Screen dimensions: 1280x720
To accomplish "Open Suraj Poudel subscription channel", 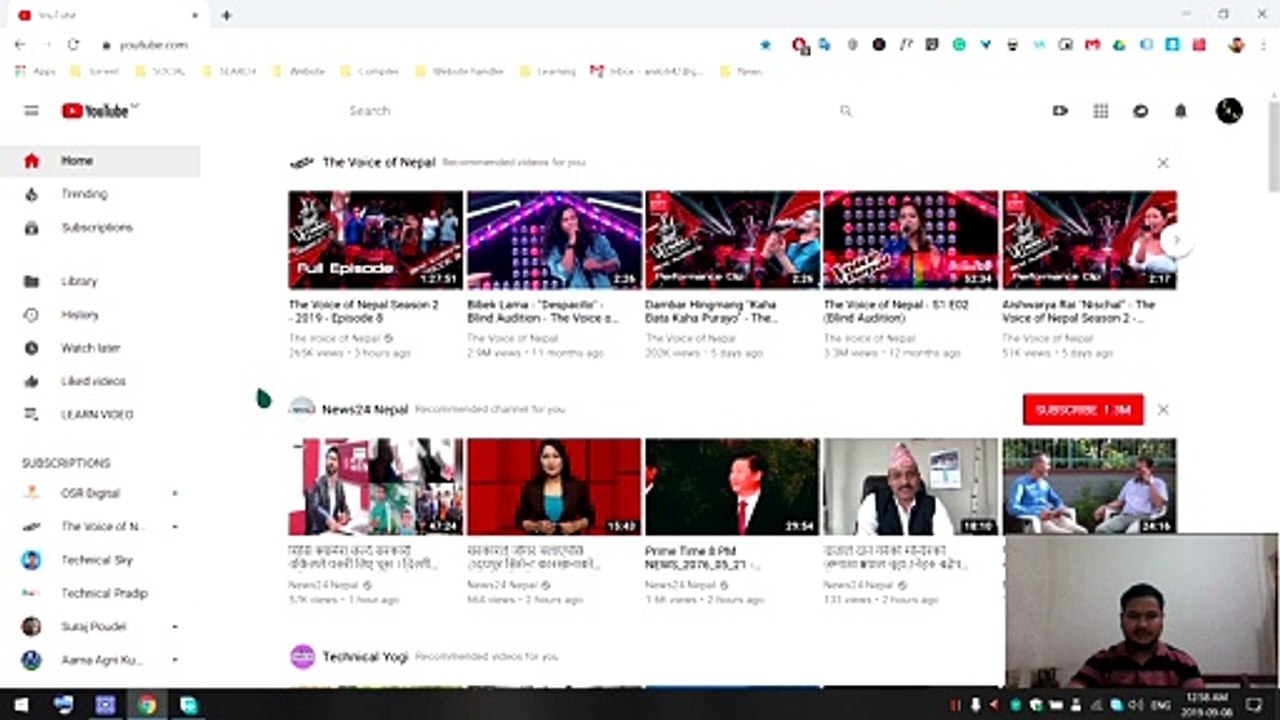I will coord(100,627).
